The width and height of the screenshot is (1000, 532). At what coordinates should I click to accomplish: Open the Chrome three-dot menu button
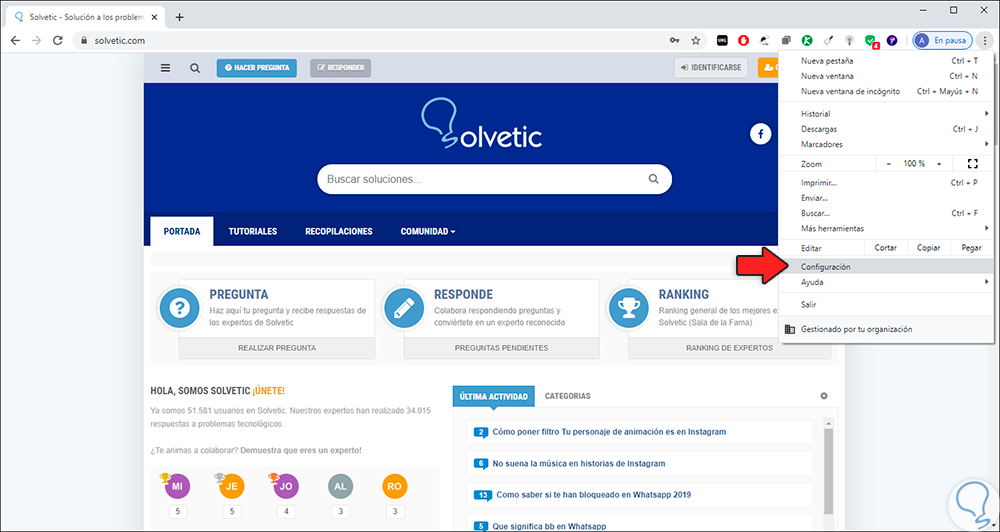coord(985,40)
